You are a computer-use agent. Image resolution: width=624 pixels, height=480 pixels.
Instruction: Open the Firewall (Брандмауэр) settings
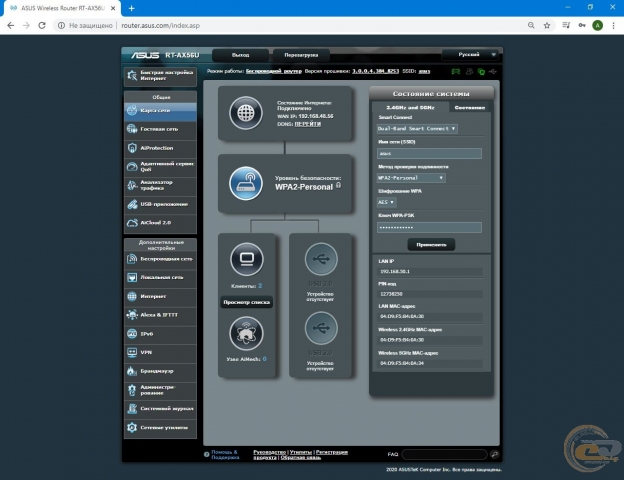(x=160, y=371)
